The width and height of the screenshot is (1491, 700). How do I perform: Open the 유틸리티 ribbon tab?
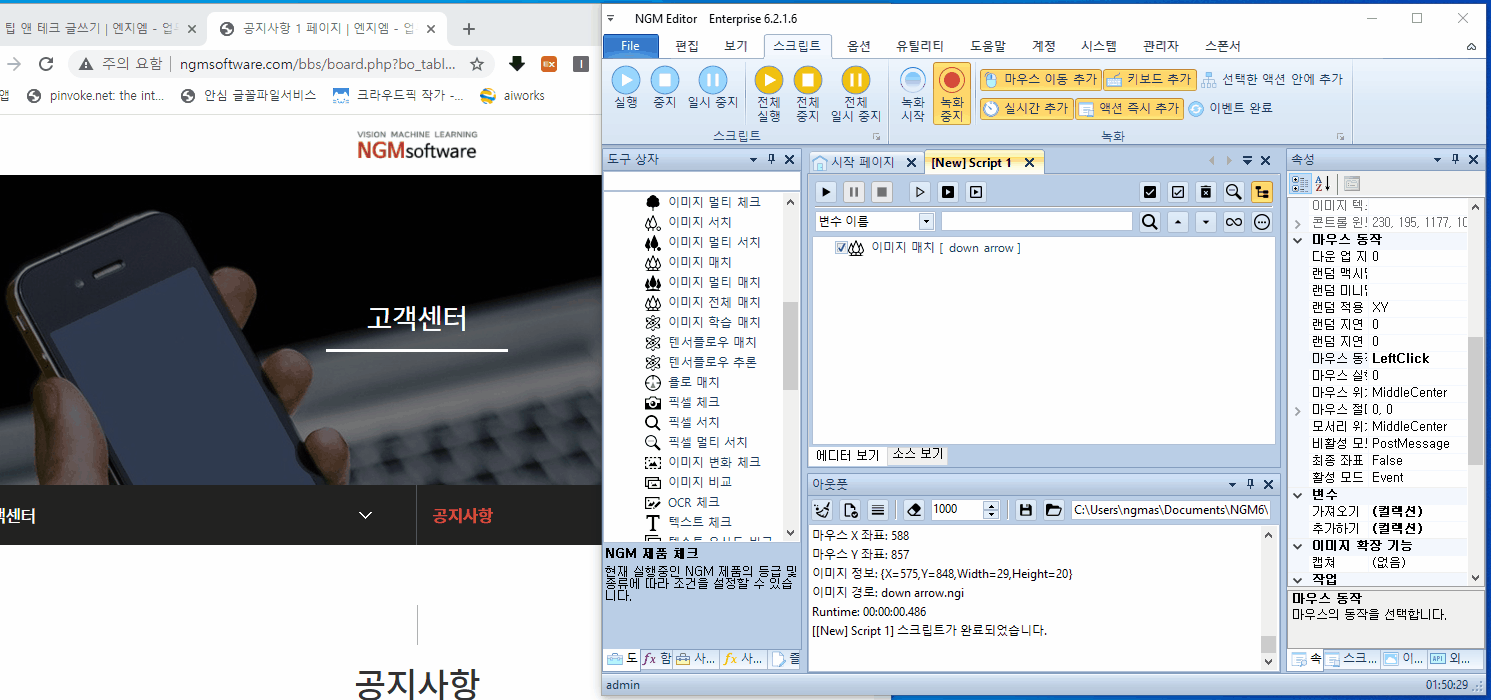click(920, 46)
